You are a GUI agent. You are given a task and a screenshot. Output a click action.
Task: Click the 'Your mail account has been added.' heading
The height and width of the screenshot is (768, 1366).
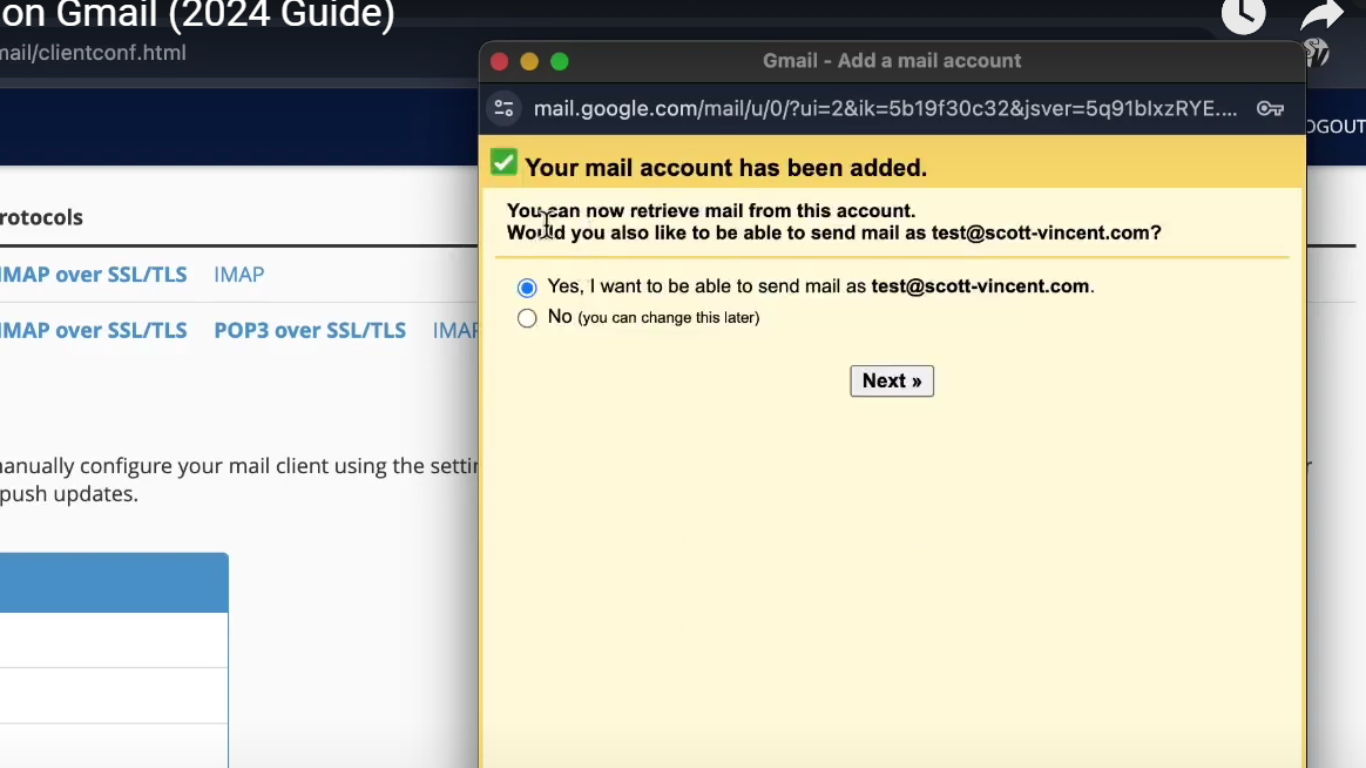(726, 168)
